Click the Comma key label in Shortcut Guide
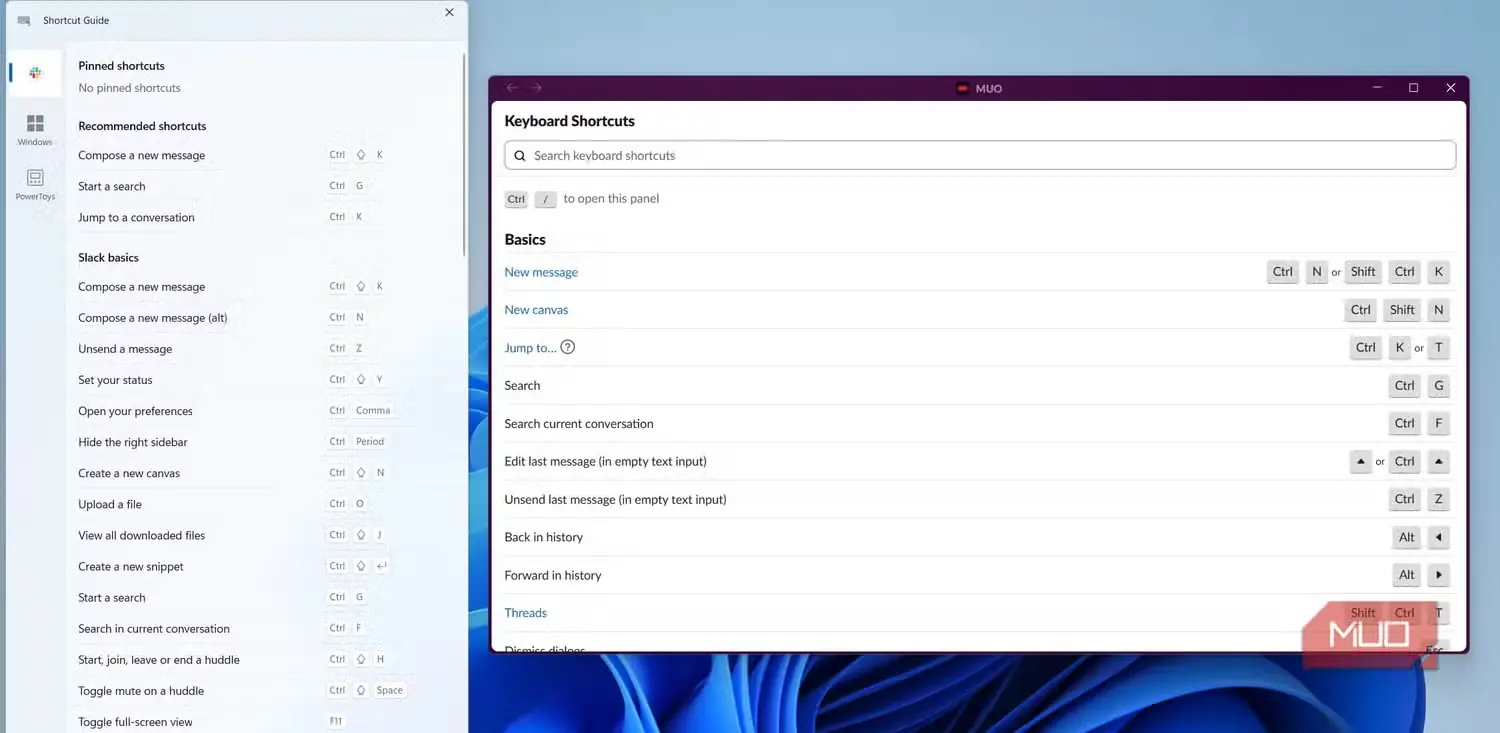This screenshot has height=733, width=1500. (373, 410)
